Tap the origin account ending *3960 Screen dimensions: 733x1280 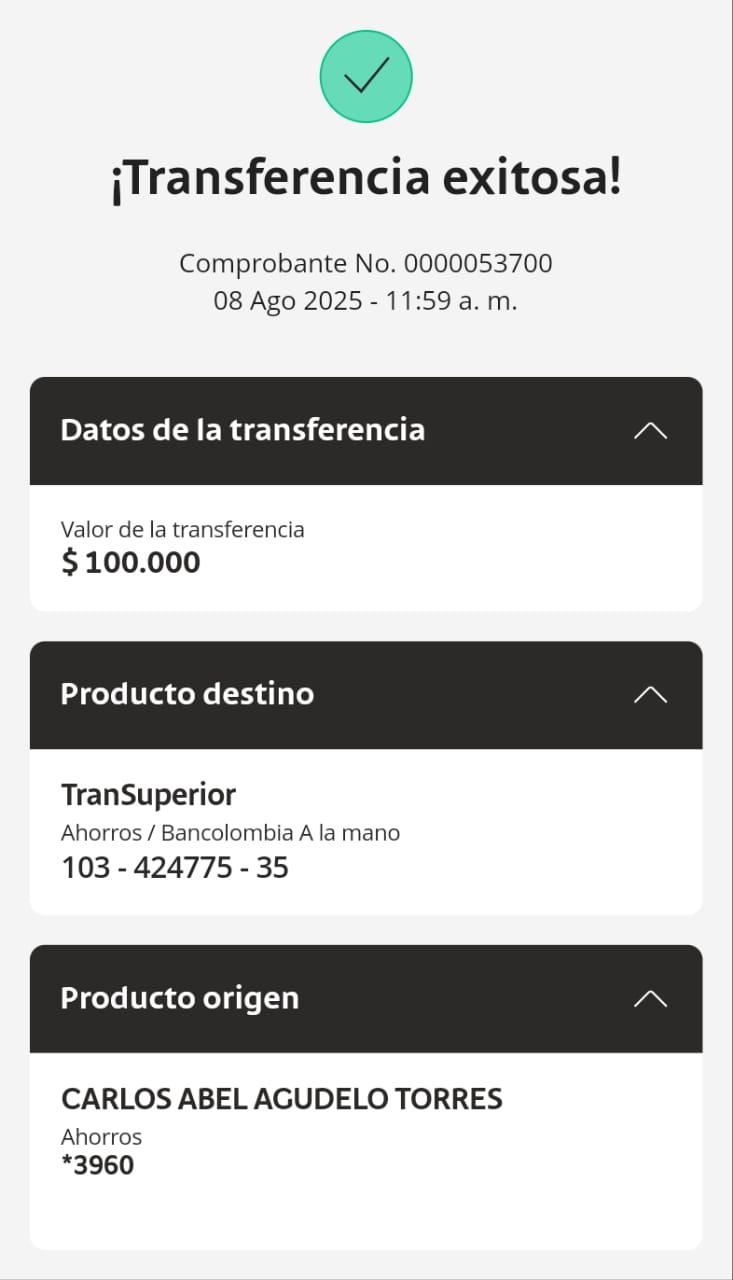point(97,1165)
